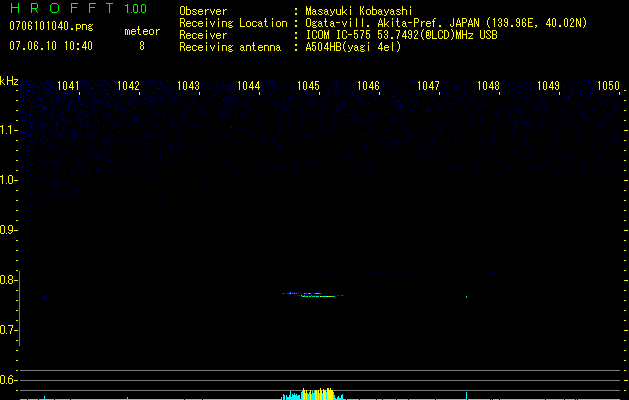Click the small echo dot after 1047
This screenshot has width=629, height=400.
[467, 297]
